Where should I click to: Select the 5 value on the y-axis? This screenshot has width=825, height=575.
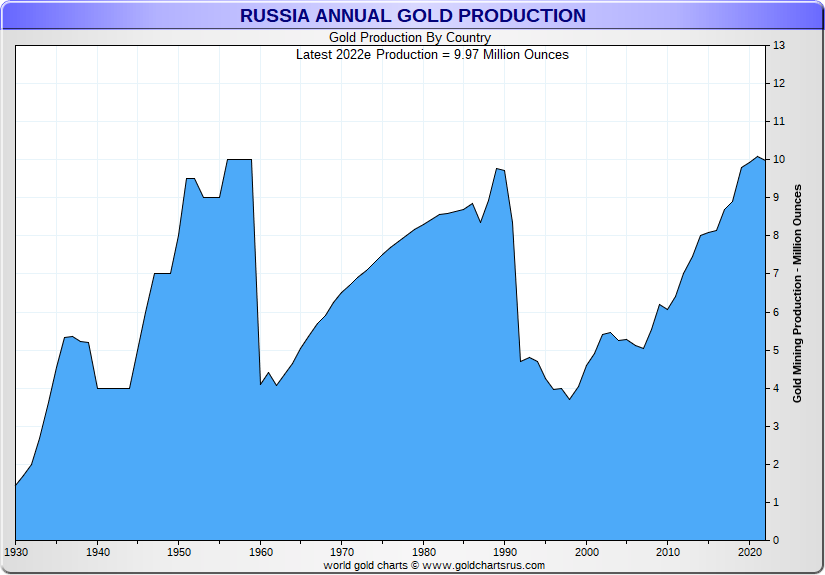pos(776,351)
